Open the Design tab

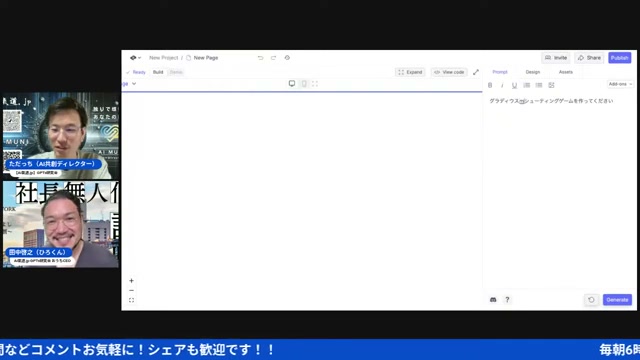(533, 72)
